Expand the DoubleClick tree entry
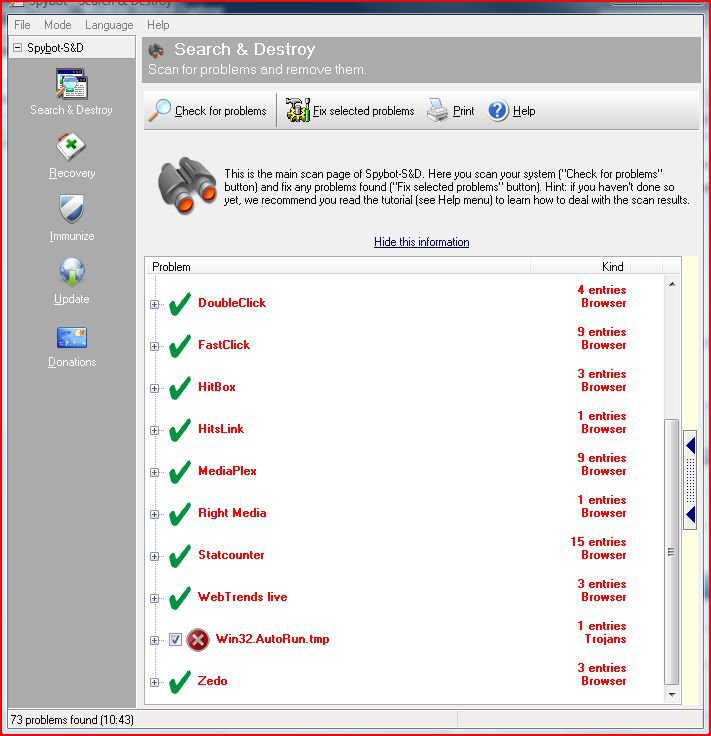Viewport: 711px width, 736px height. click(x=154, y=304)
